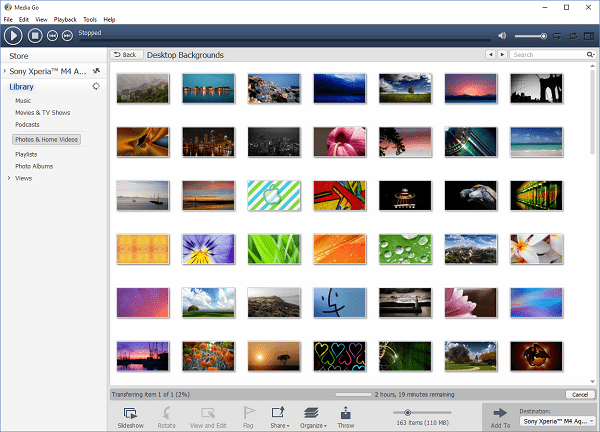Select Photo Albums in the Library
This screenshot has width=600, height=432.
pyautogui.click(x=34, y=166)
